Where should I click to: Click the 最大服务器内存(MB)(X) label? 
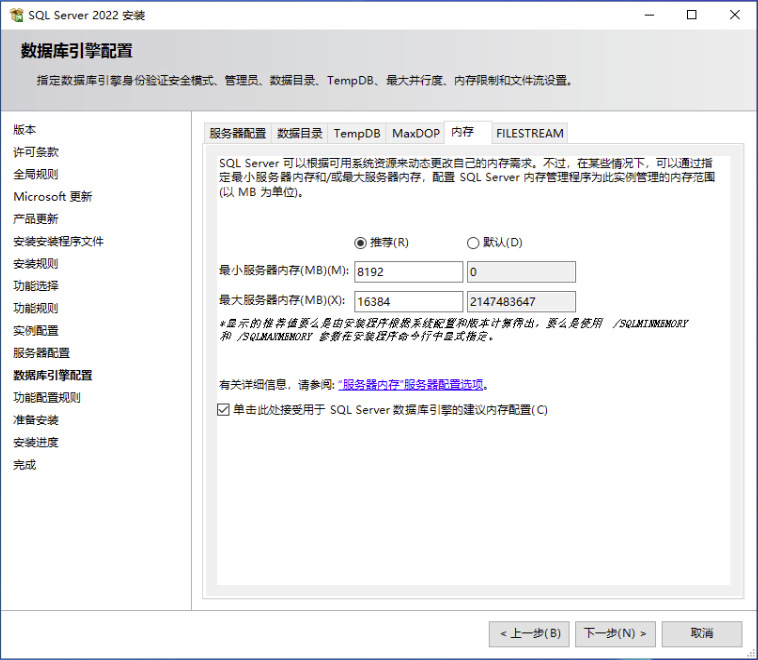point(282,300)
